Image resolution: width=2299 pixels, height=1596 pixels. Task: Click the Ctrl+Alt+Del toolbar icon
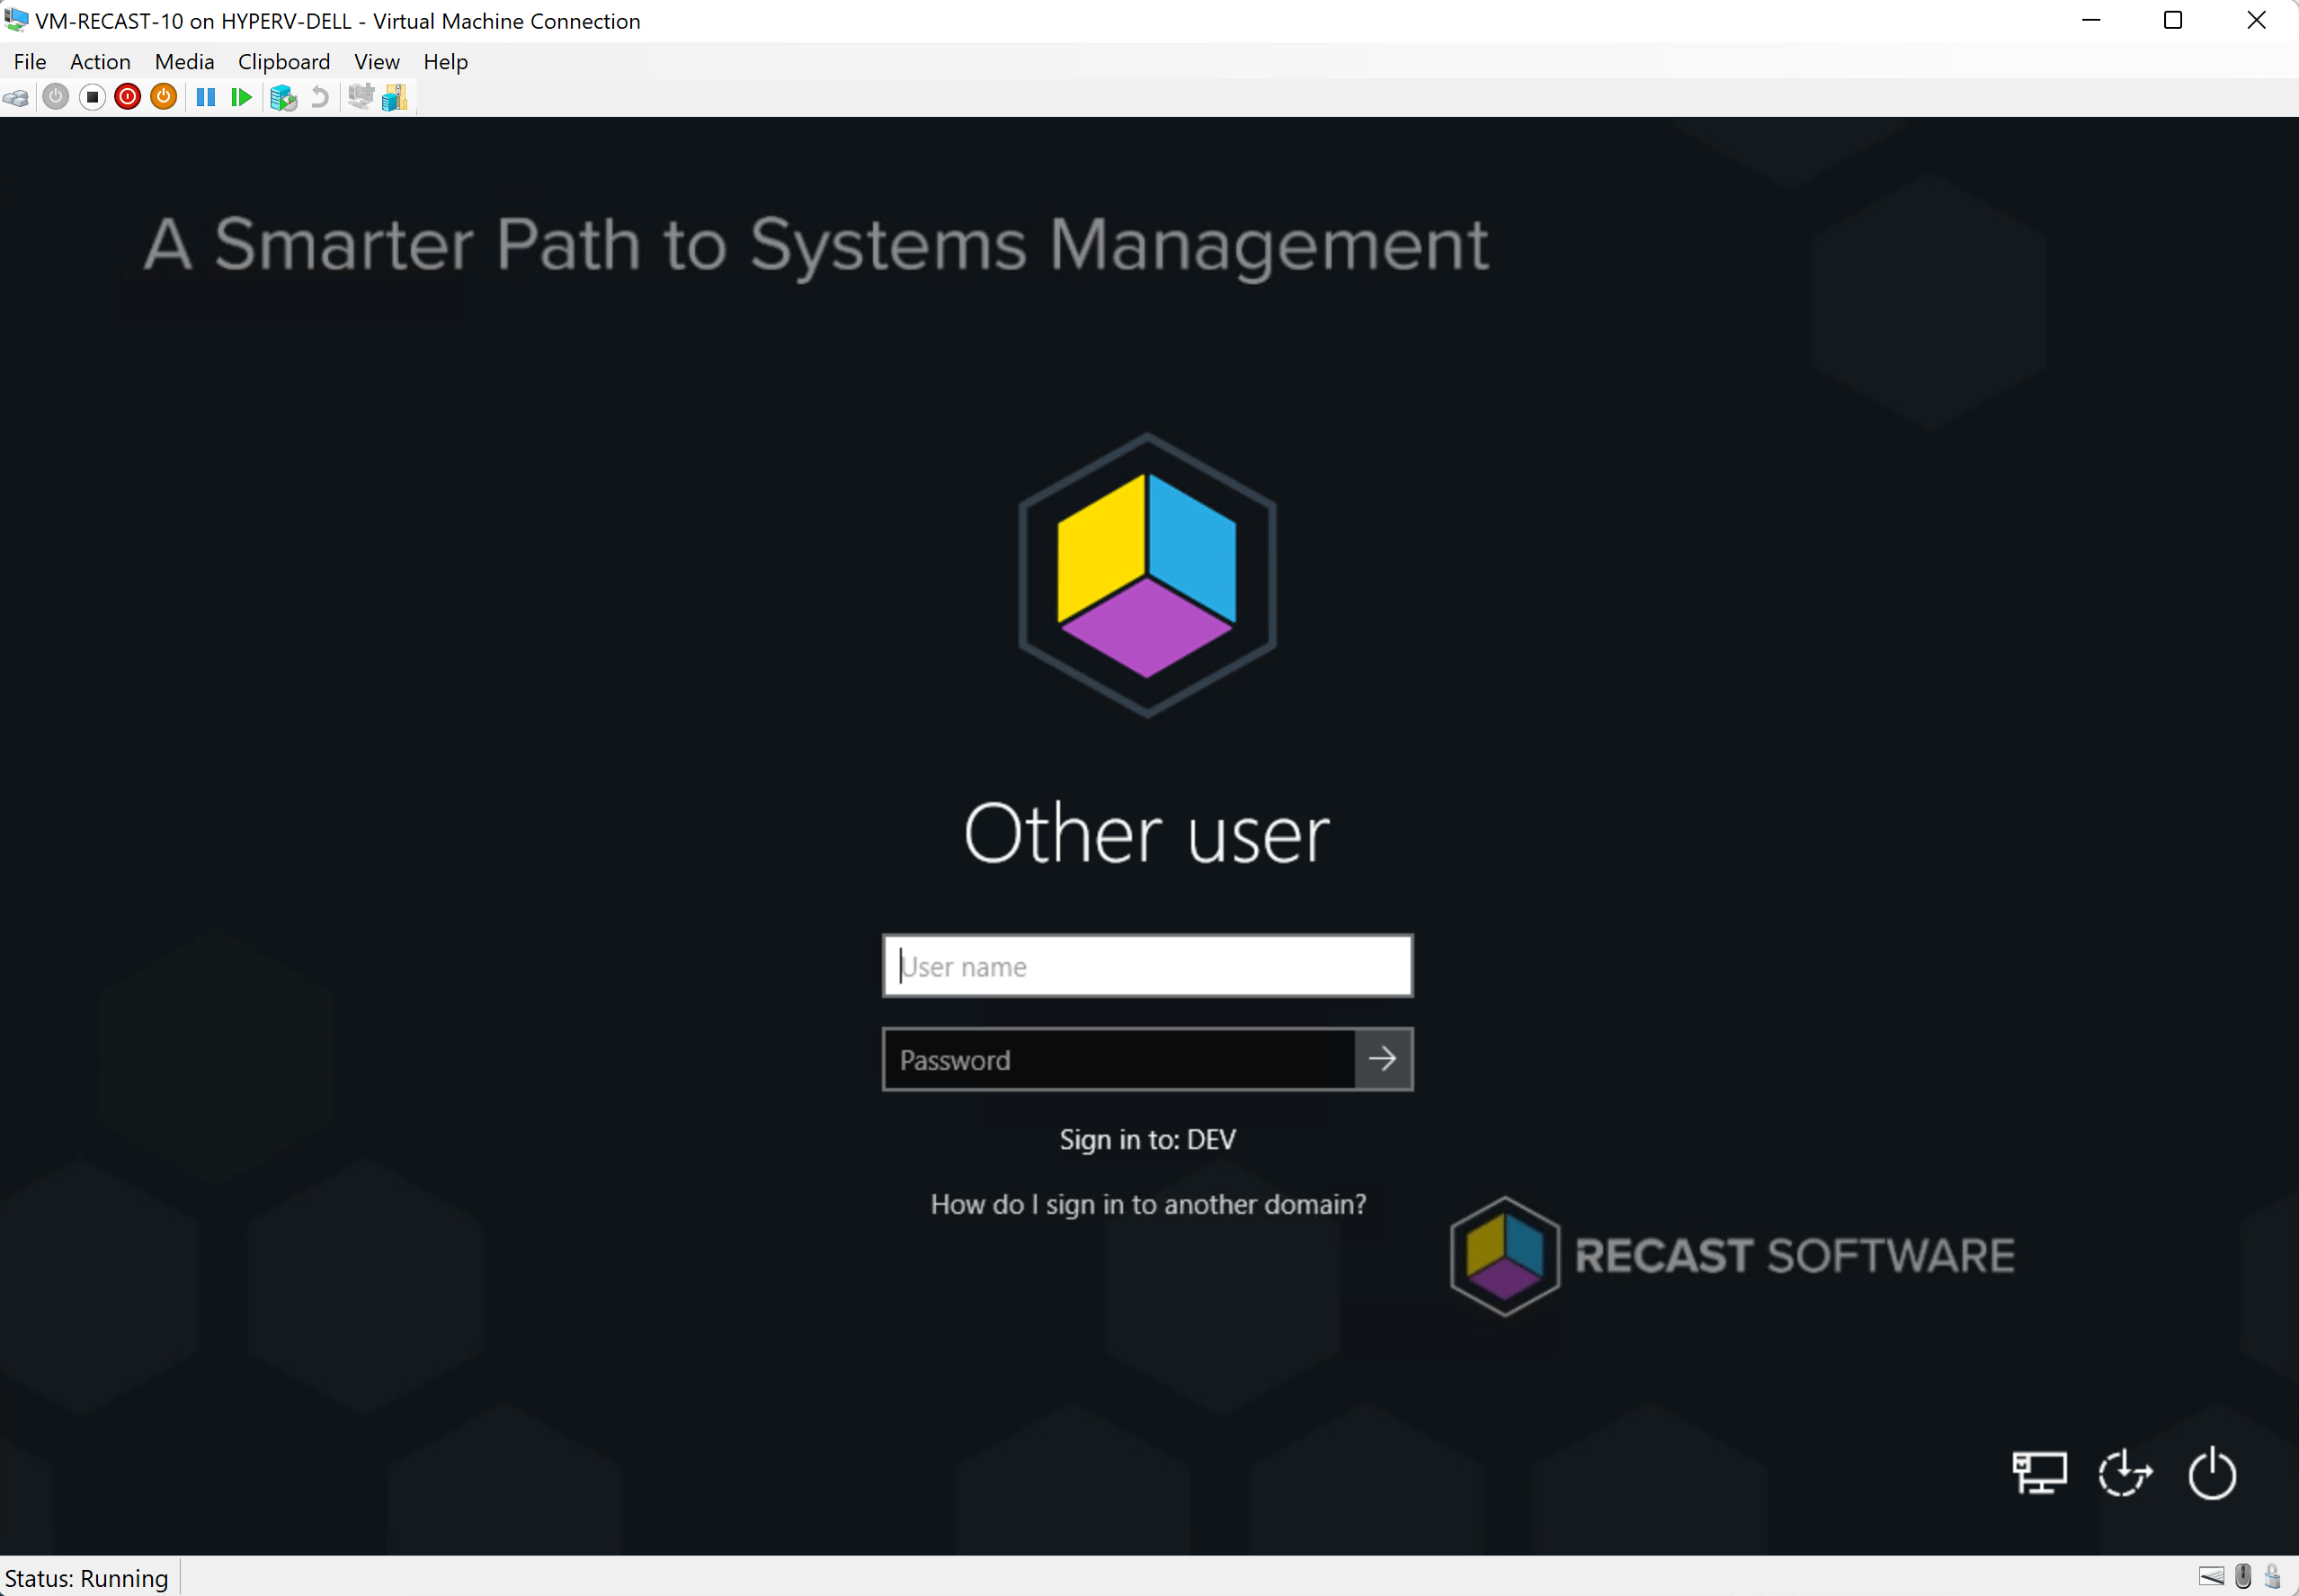coord(16,97)
